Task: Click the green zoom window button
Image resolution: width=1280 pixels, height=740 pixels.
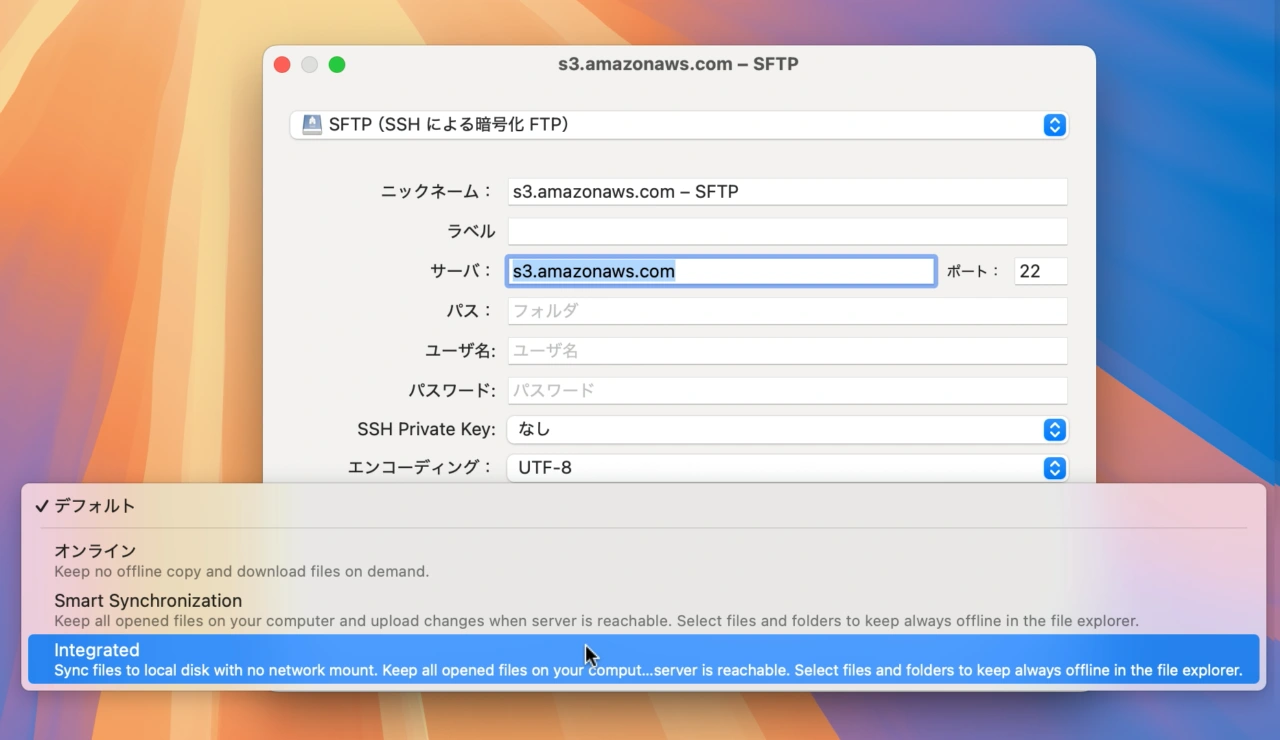Action: (x=337, y=65)
